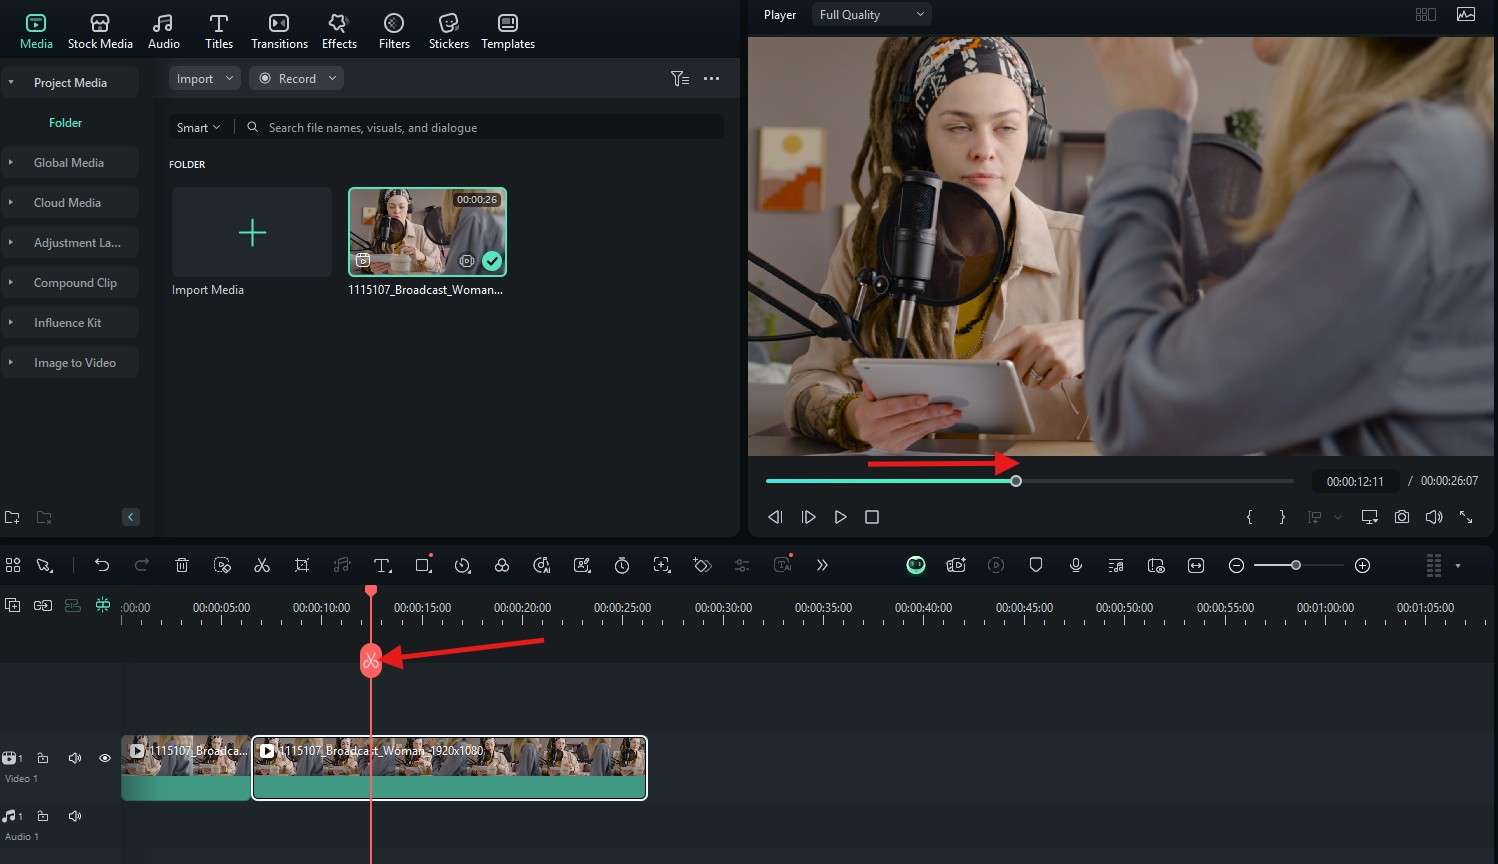Image resolution: width=1498 pixels, height=864 pixels.
Task: Toggle the select cursor tool
Action: (44, 565)
